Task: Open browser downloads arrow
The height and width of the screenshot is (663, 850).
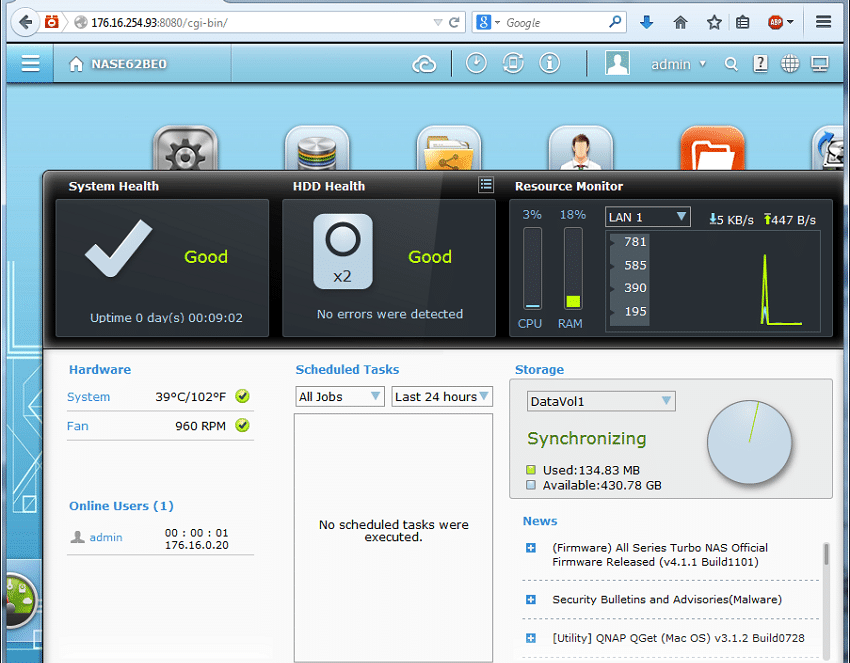Action: [x=646, y=23]
